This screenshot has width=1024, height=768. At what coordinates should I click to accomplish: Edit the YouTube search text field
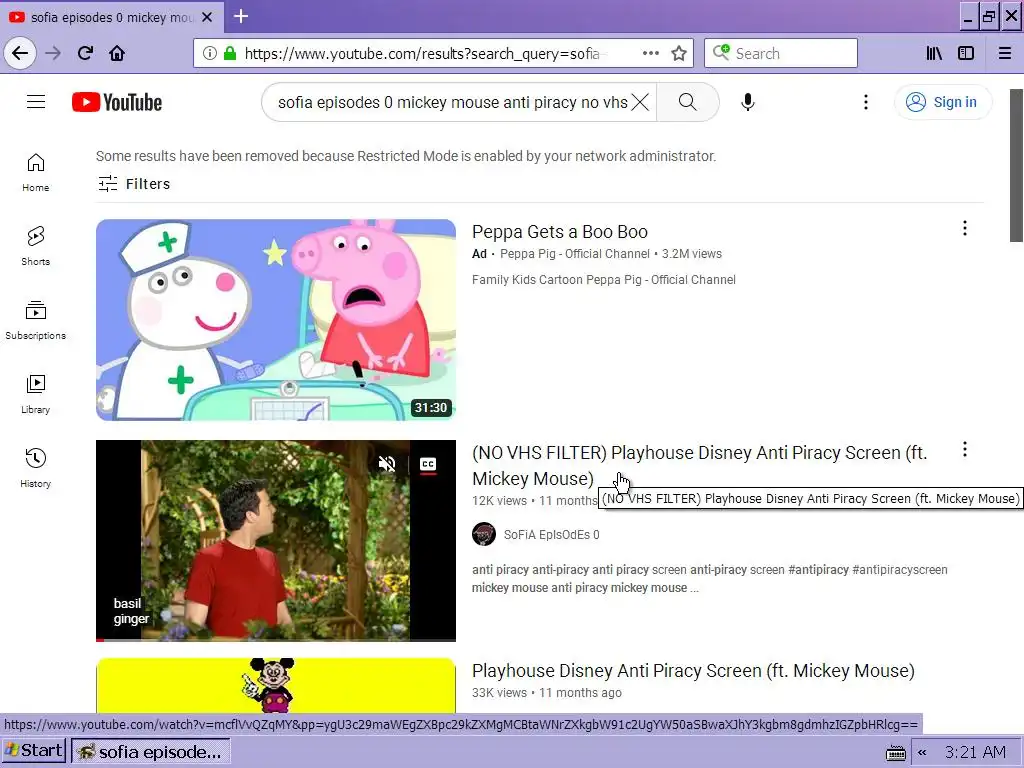451,102
